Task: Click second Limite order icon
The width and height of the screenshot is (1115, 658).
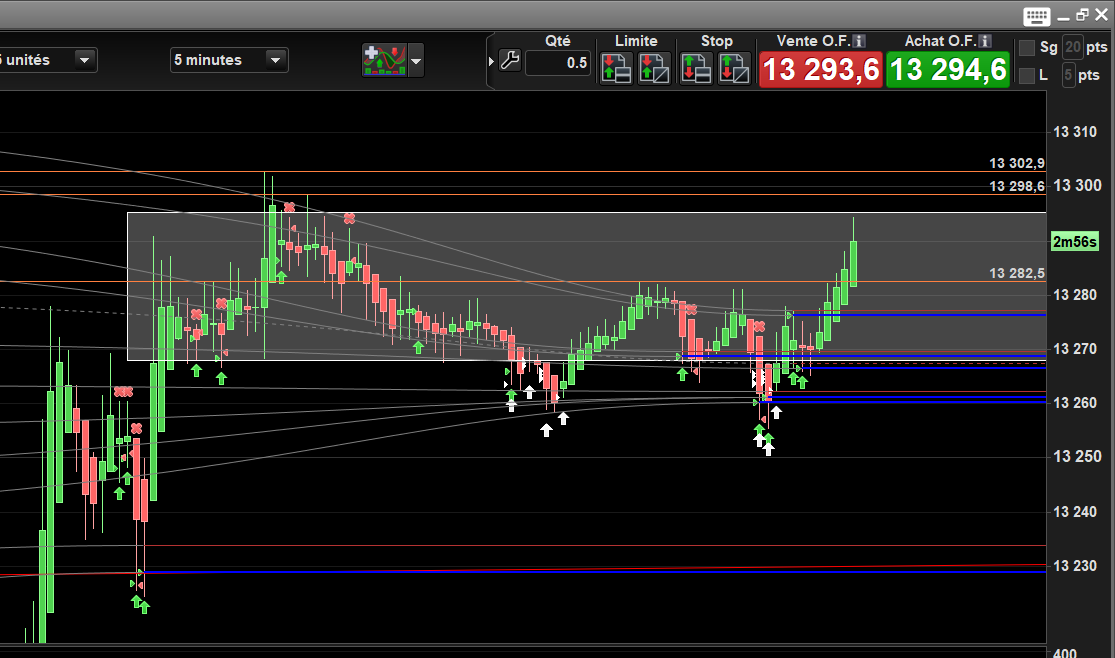Action: point(654,68)
